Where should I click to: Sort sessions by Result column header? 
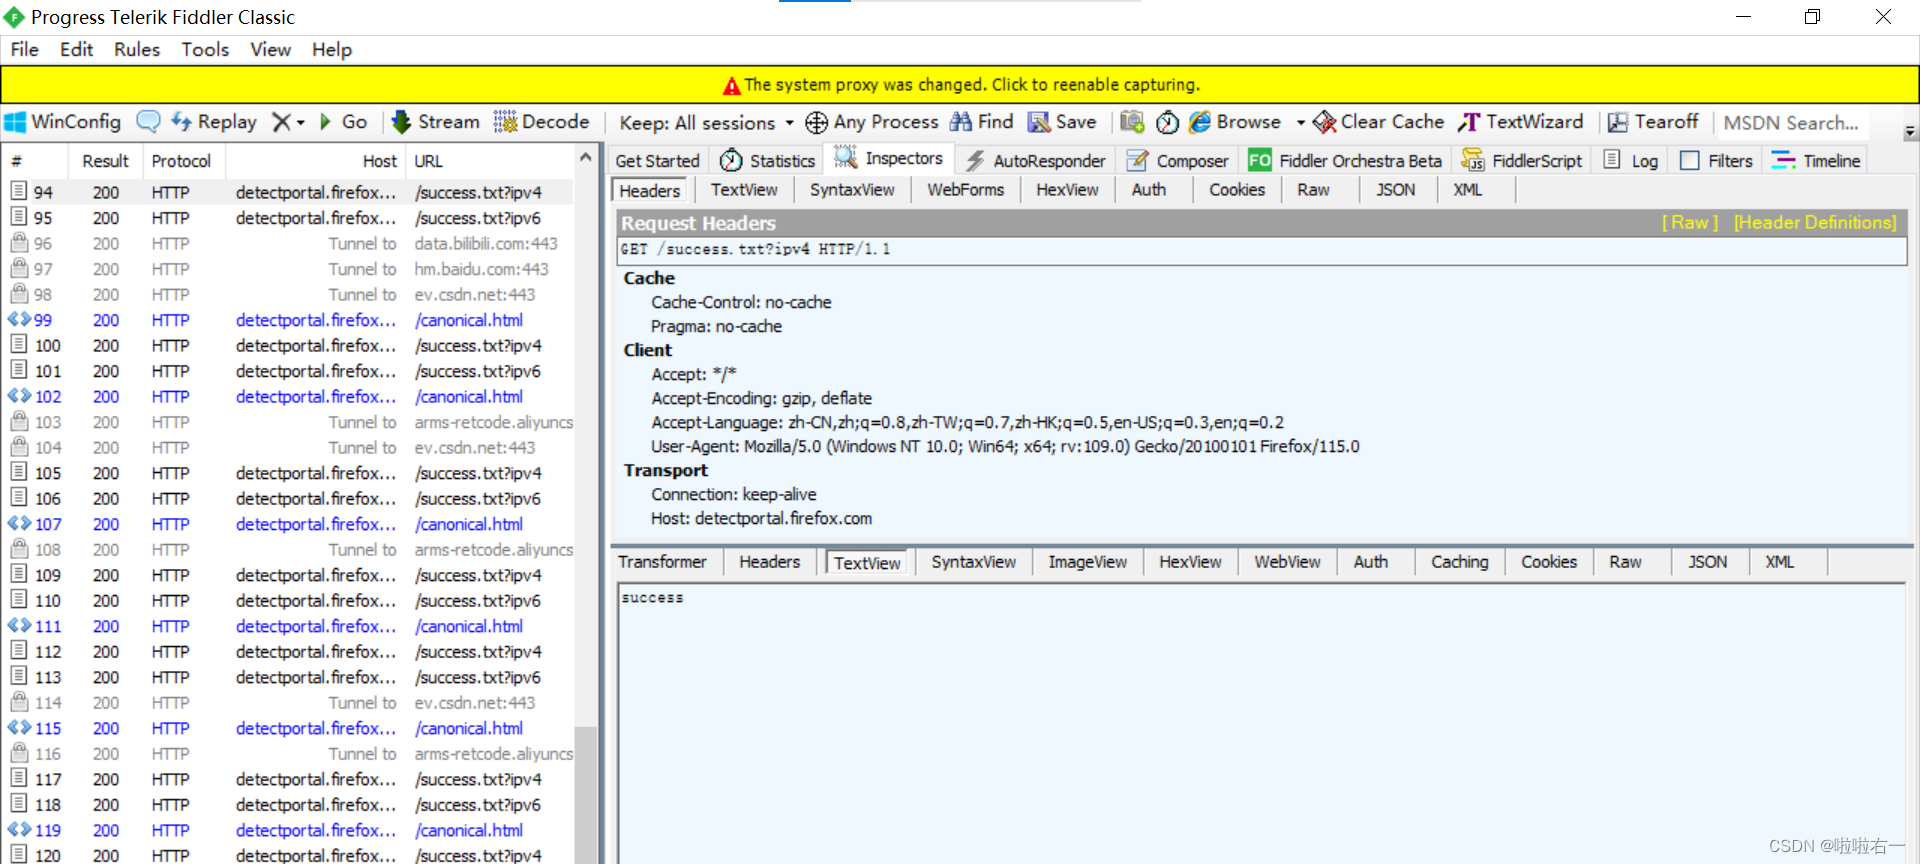pos(105,161)
